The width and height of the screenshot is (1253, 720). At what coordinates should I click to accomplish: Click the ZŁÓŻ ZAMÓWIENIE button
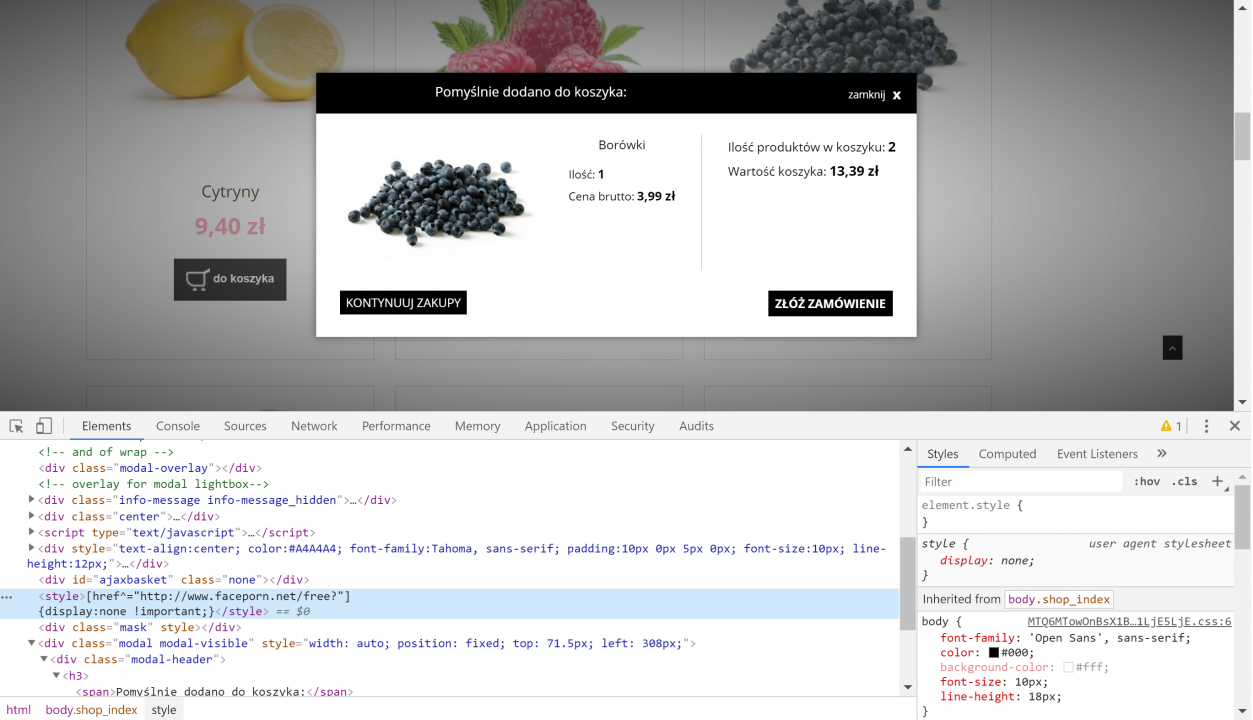click(x=830, y=303)
